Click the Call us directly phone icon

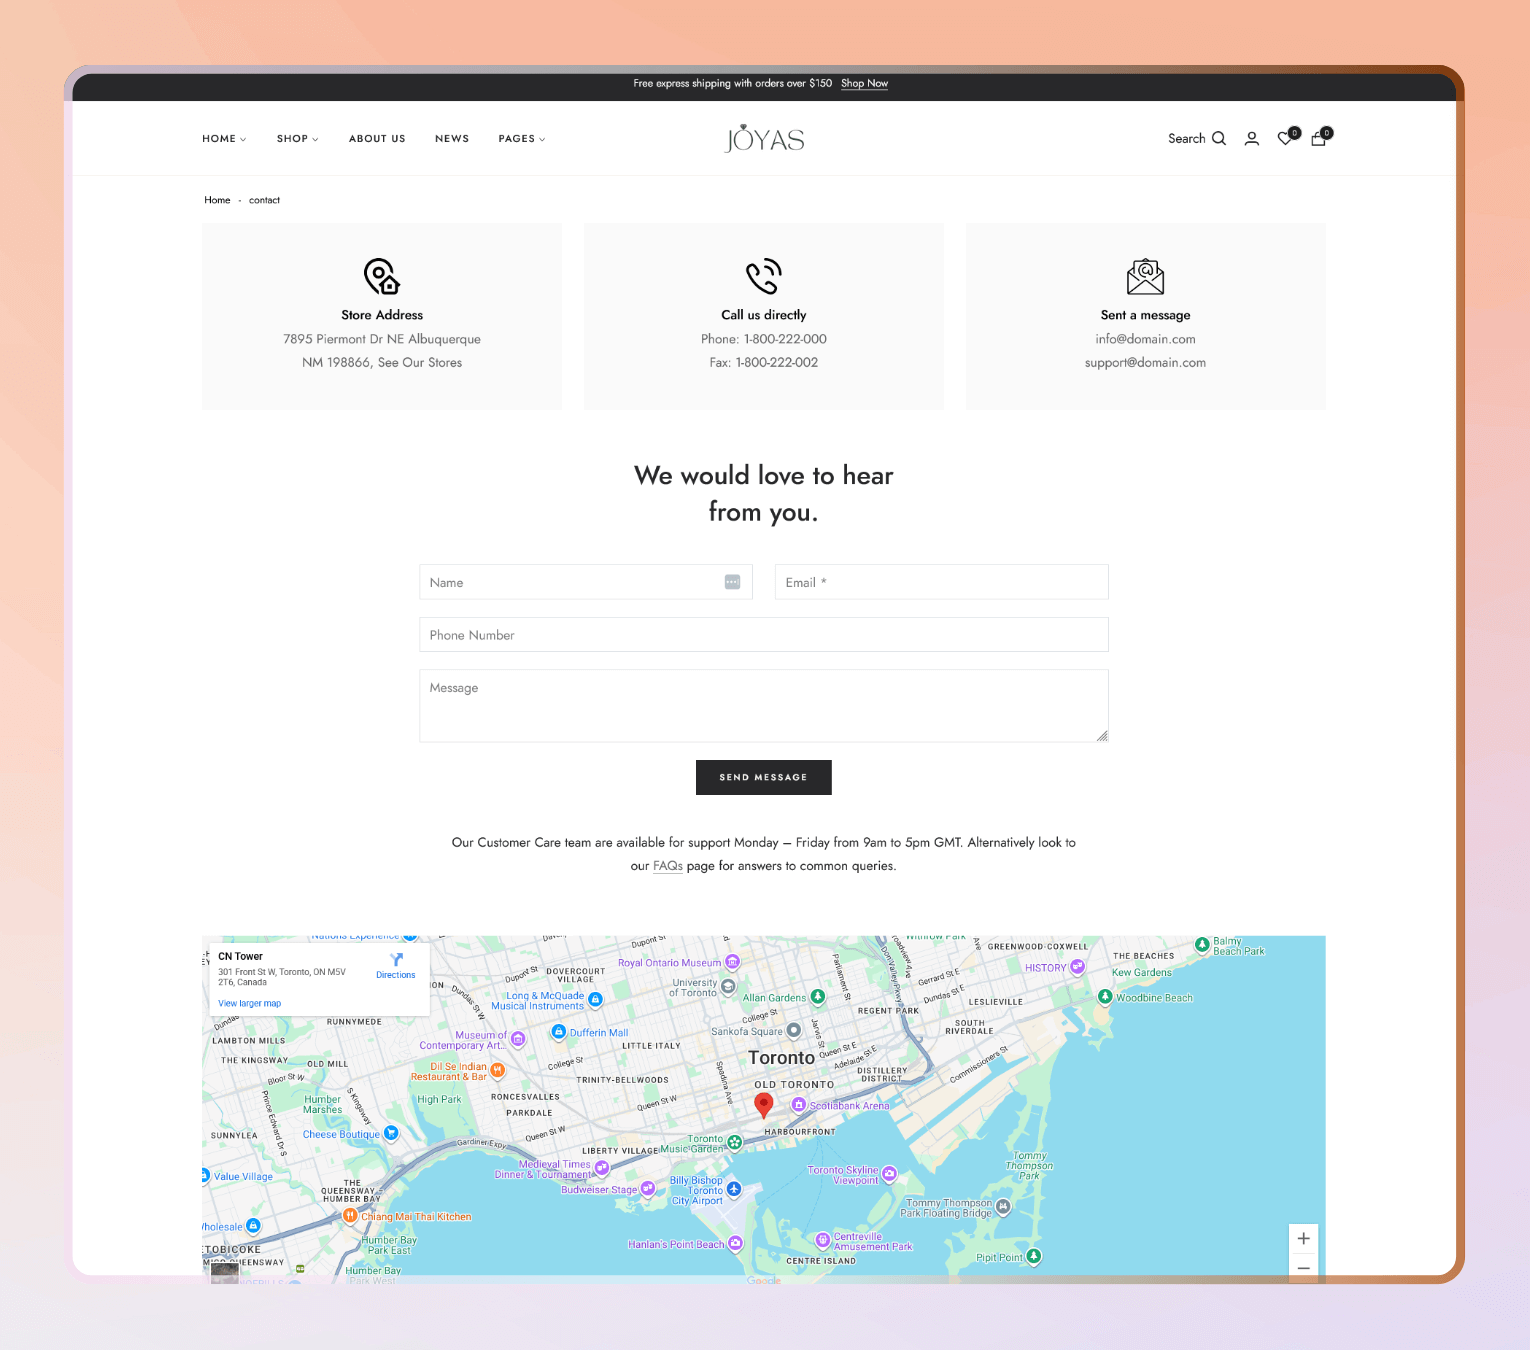[x=764, y=276]
